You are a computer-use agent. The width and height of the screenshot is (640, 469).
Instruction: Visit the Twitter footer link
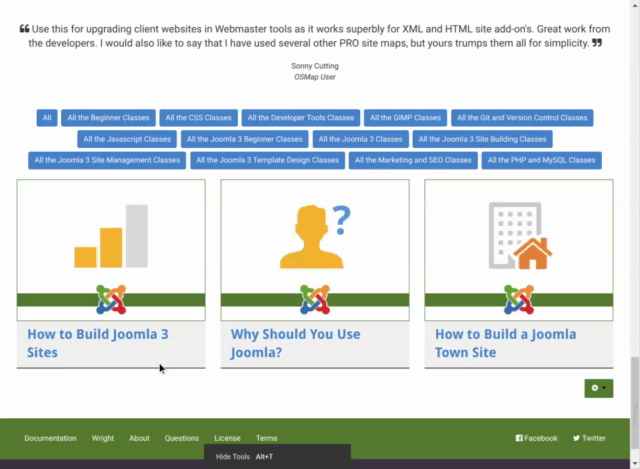589,438
